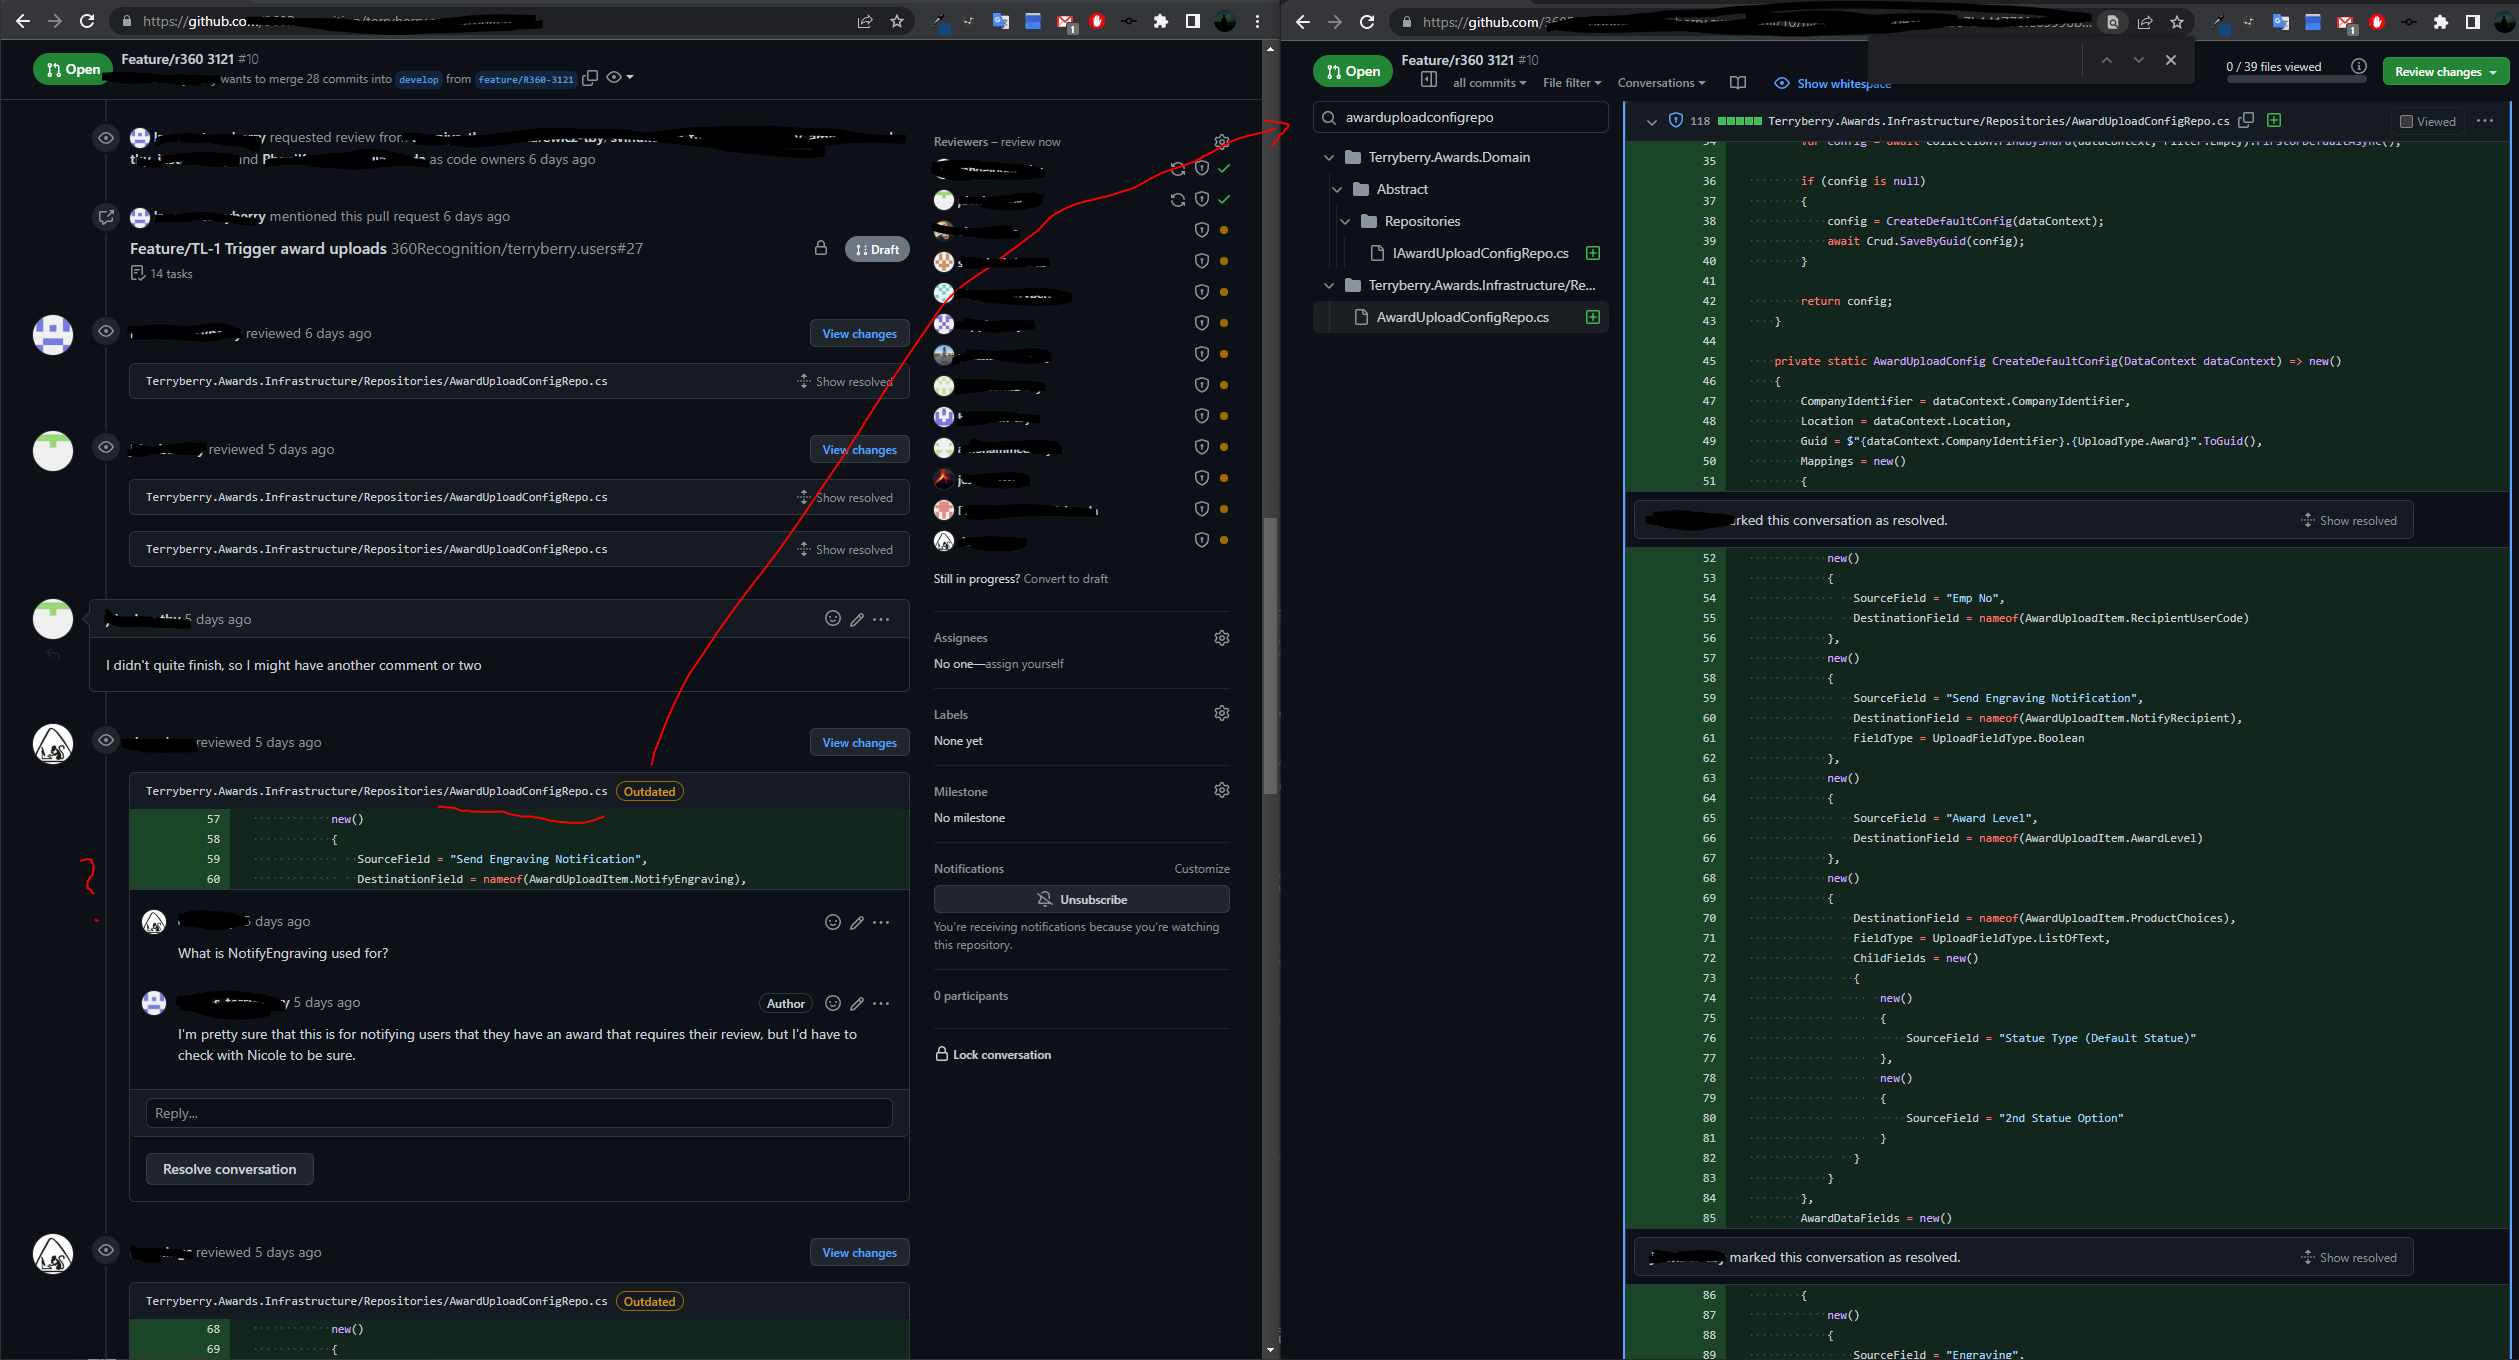The image size is (2519, 1360).
Task: Select AwardUploadConfigRepo.cs in file tree
Action: [x=1461, y=317]
